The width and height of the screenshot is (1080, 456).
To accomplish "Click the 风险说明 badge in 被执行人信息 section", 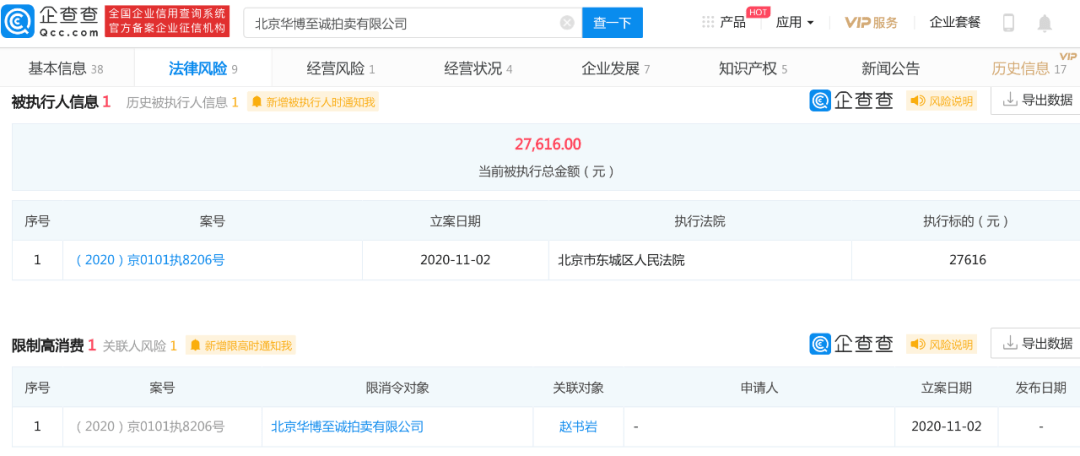I will click(x=941, y=101).
